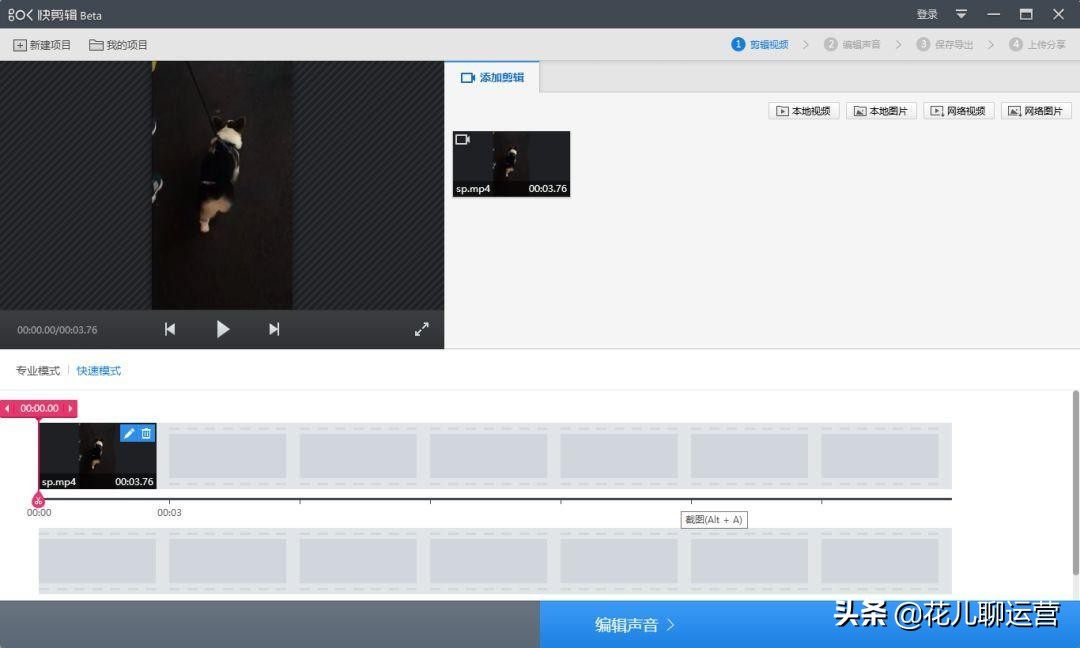Skip to the next clip in preview
The width and height of the screenshot is (1080, 648).
click(274, 328)
